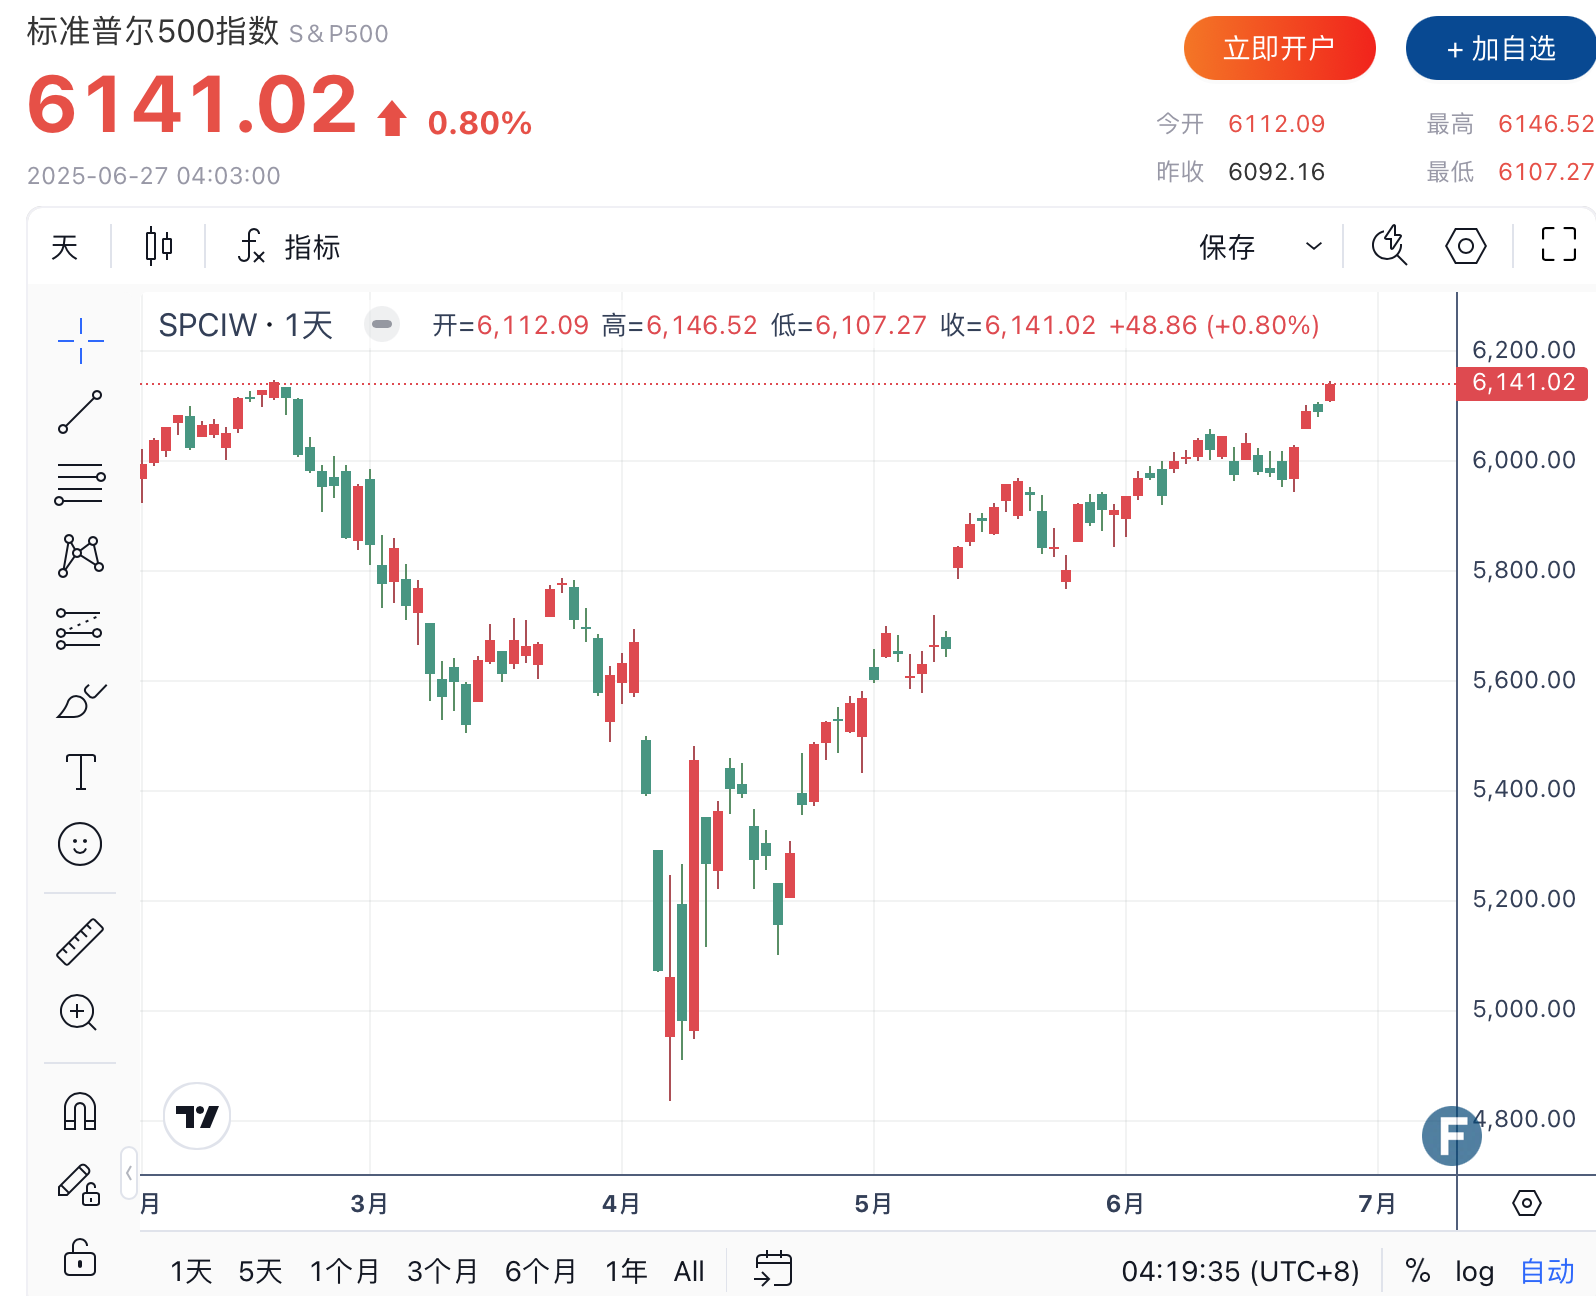1596x1296 pixels.
Task: Activate the zoom in tool
Action: pyautogui.click(x=79, y=1013)
